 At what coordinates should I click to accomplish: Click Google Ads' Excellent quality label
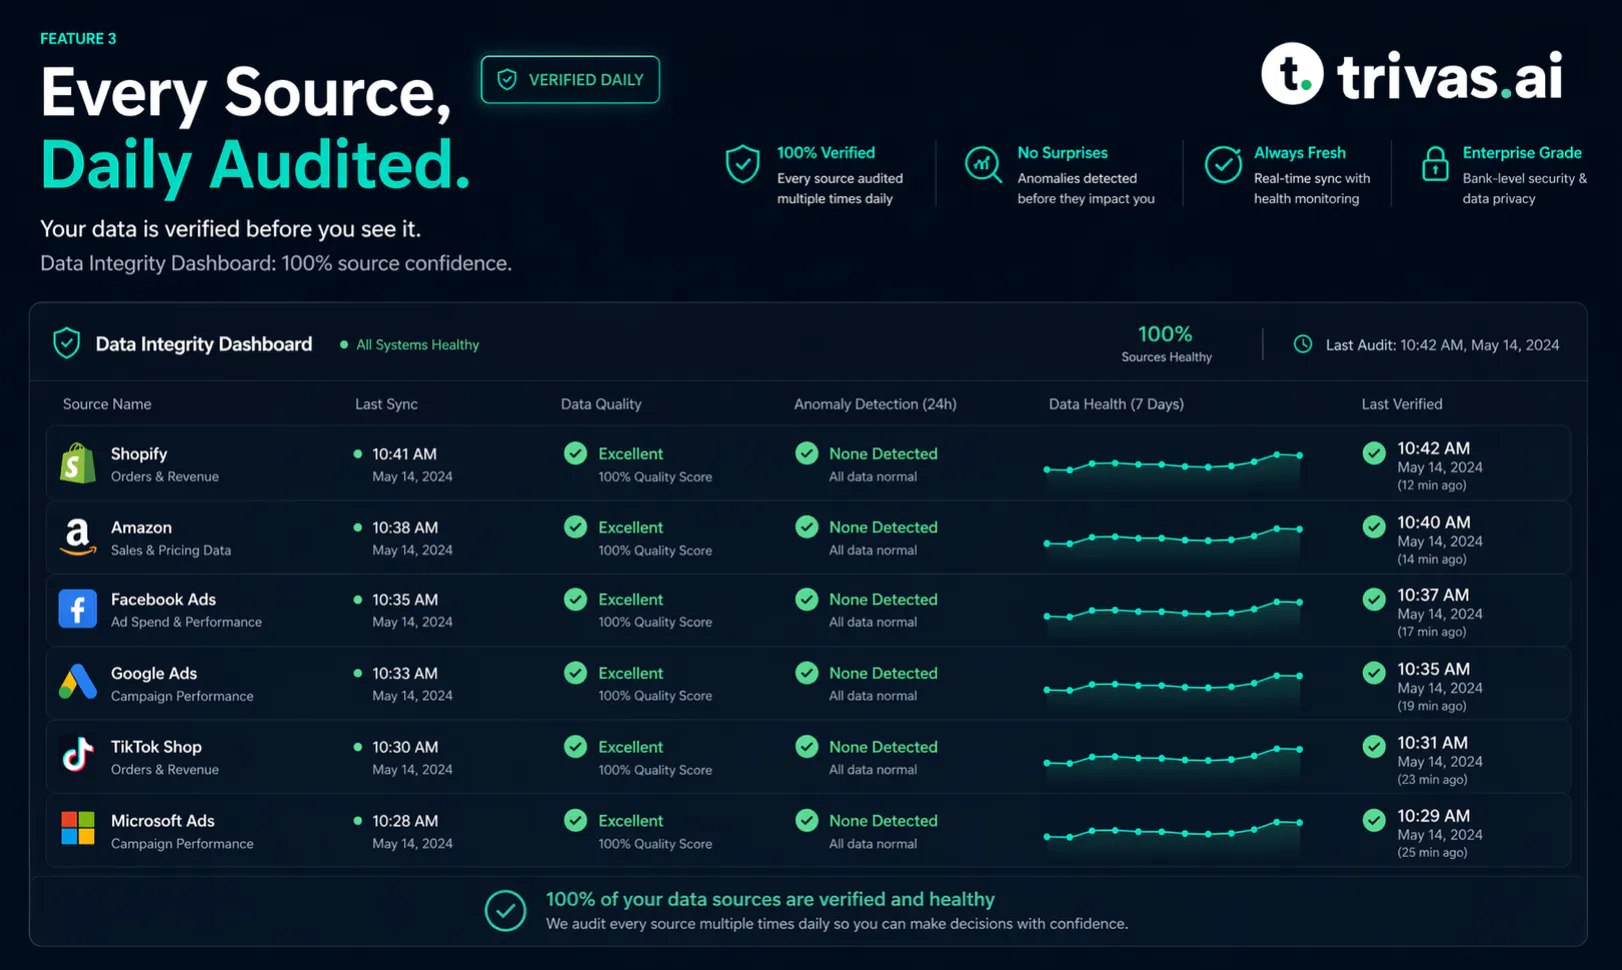(x=630, y=673)
